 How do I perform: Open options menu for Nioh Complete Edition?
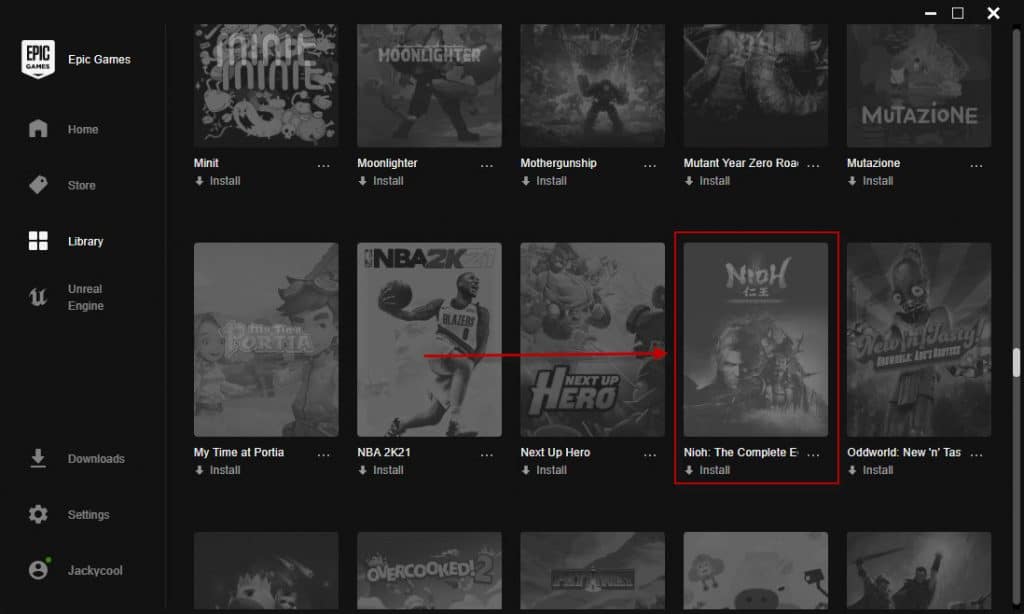(x=813, y=455)
